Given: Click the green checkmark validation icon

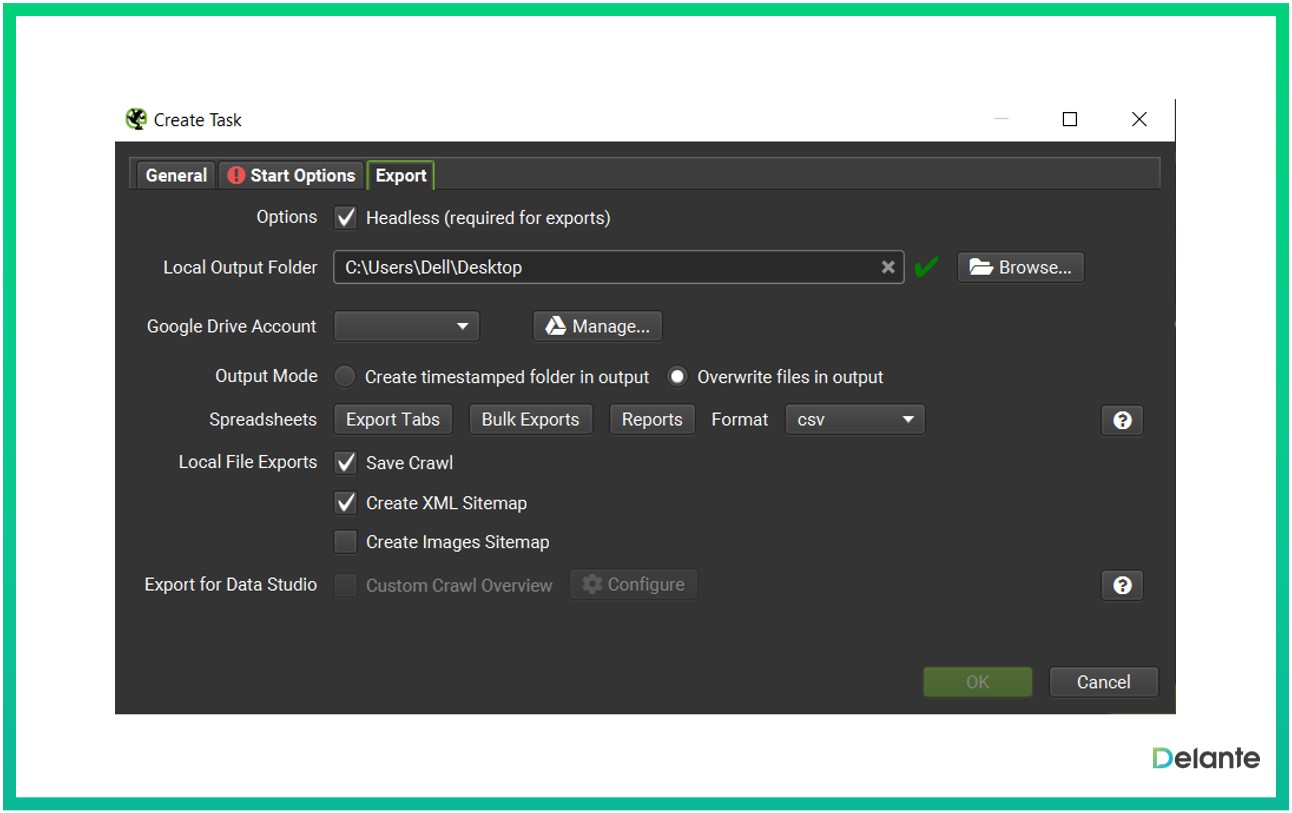Looking at the screenshot, I should tap(927, 267).
